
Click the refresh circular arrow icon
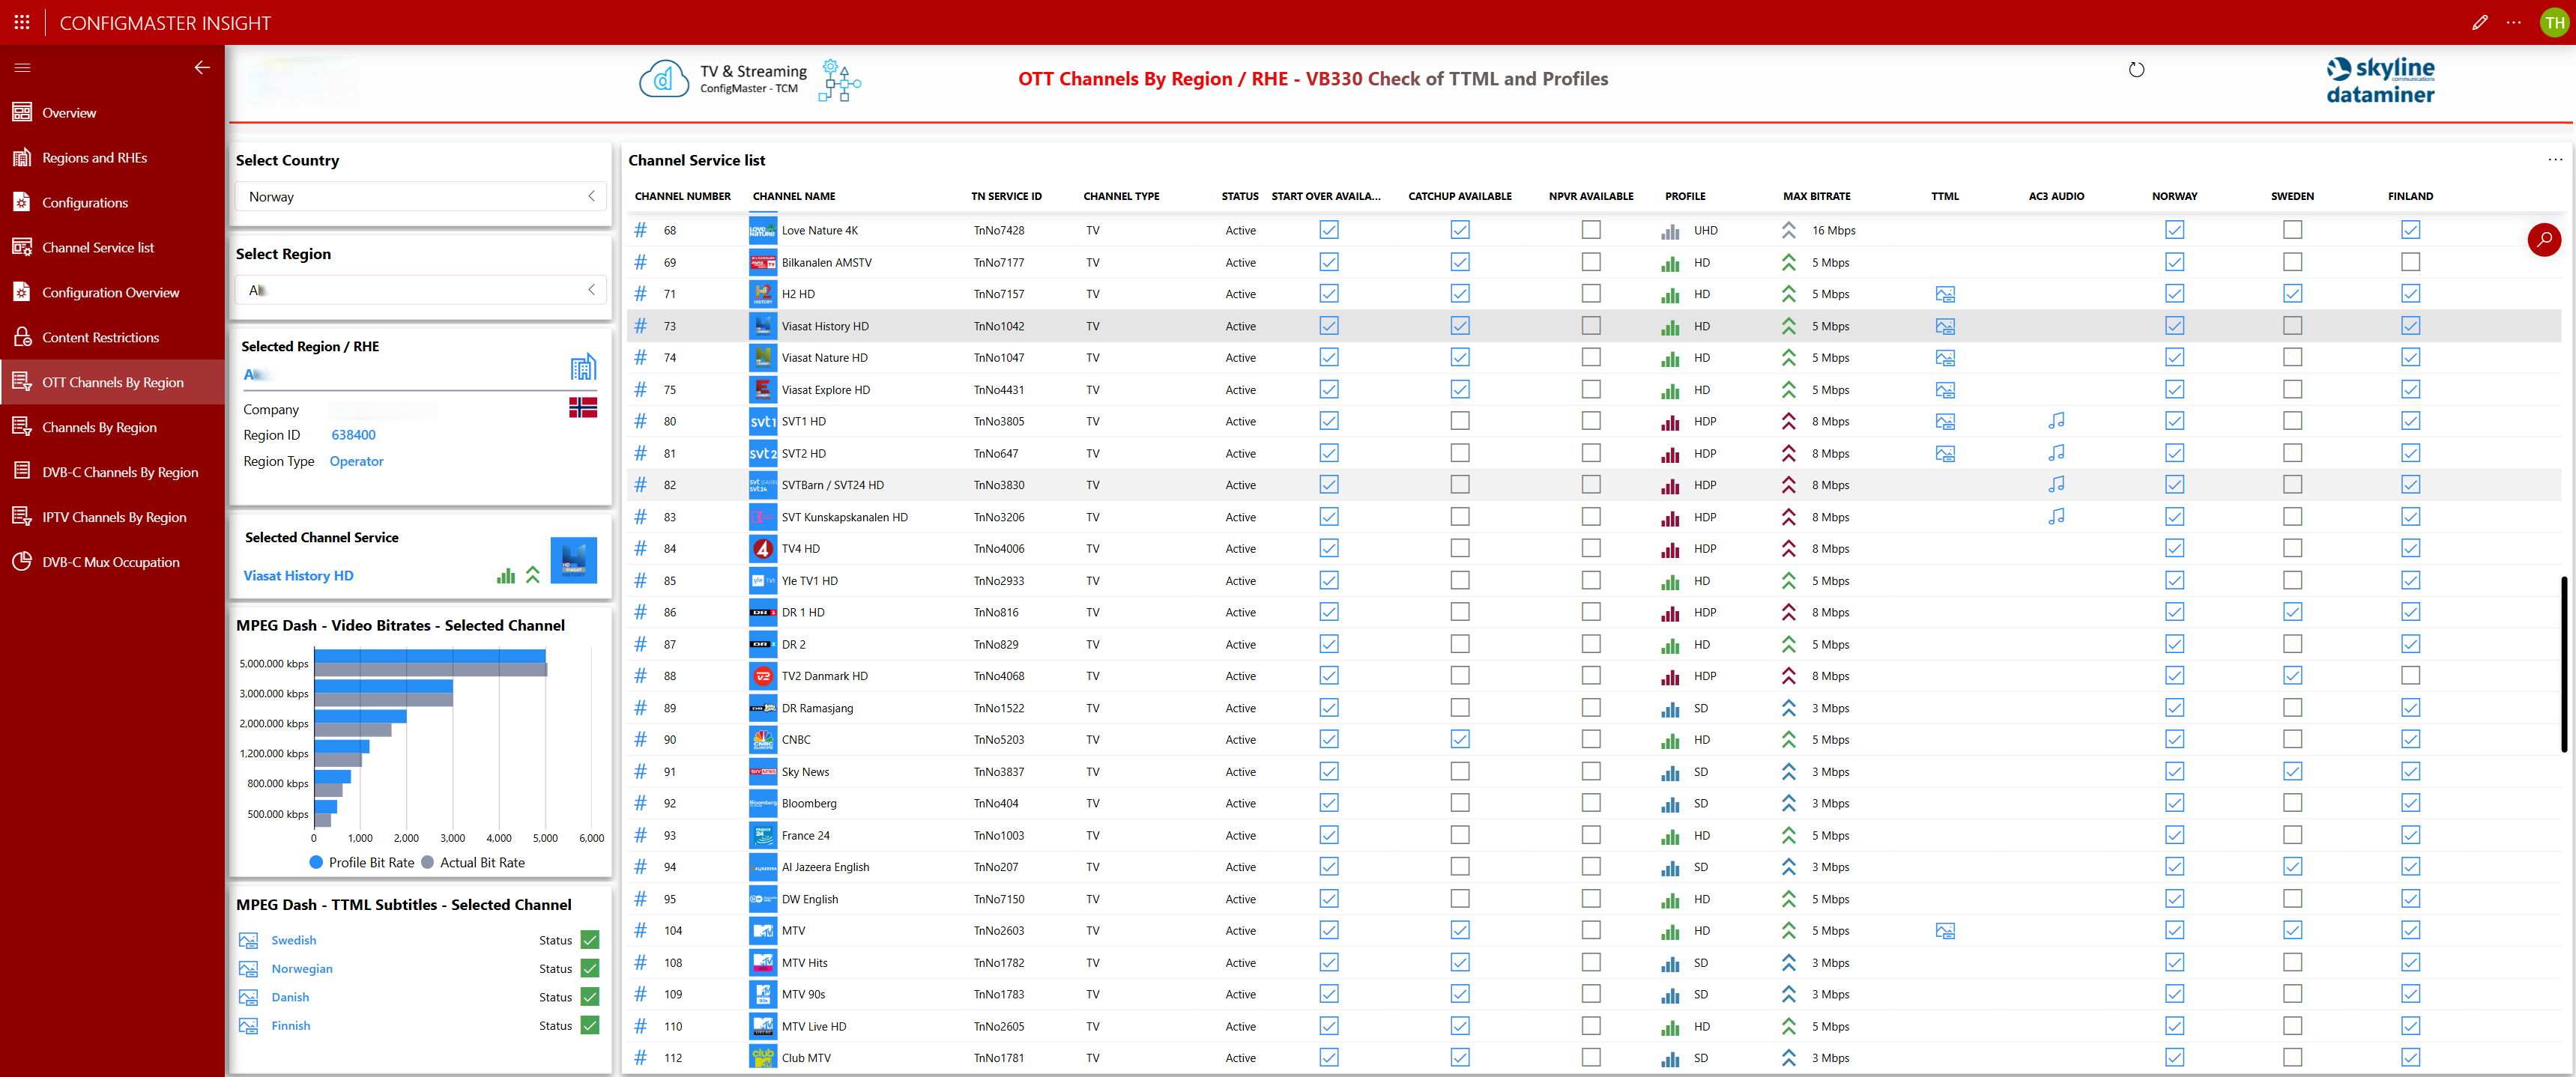(2136, 70)
